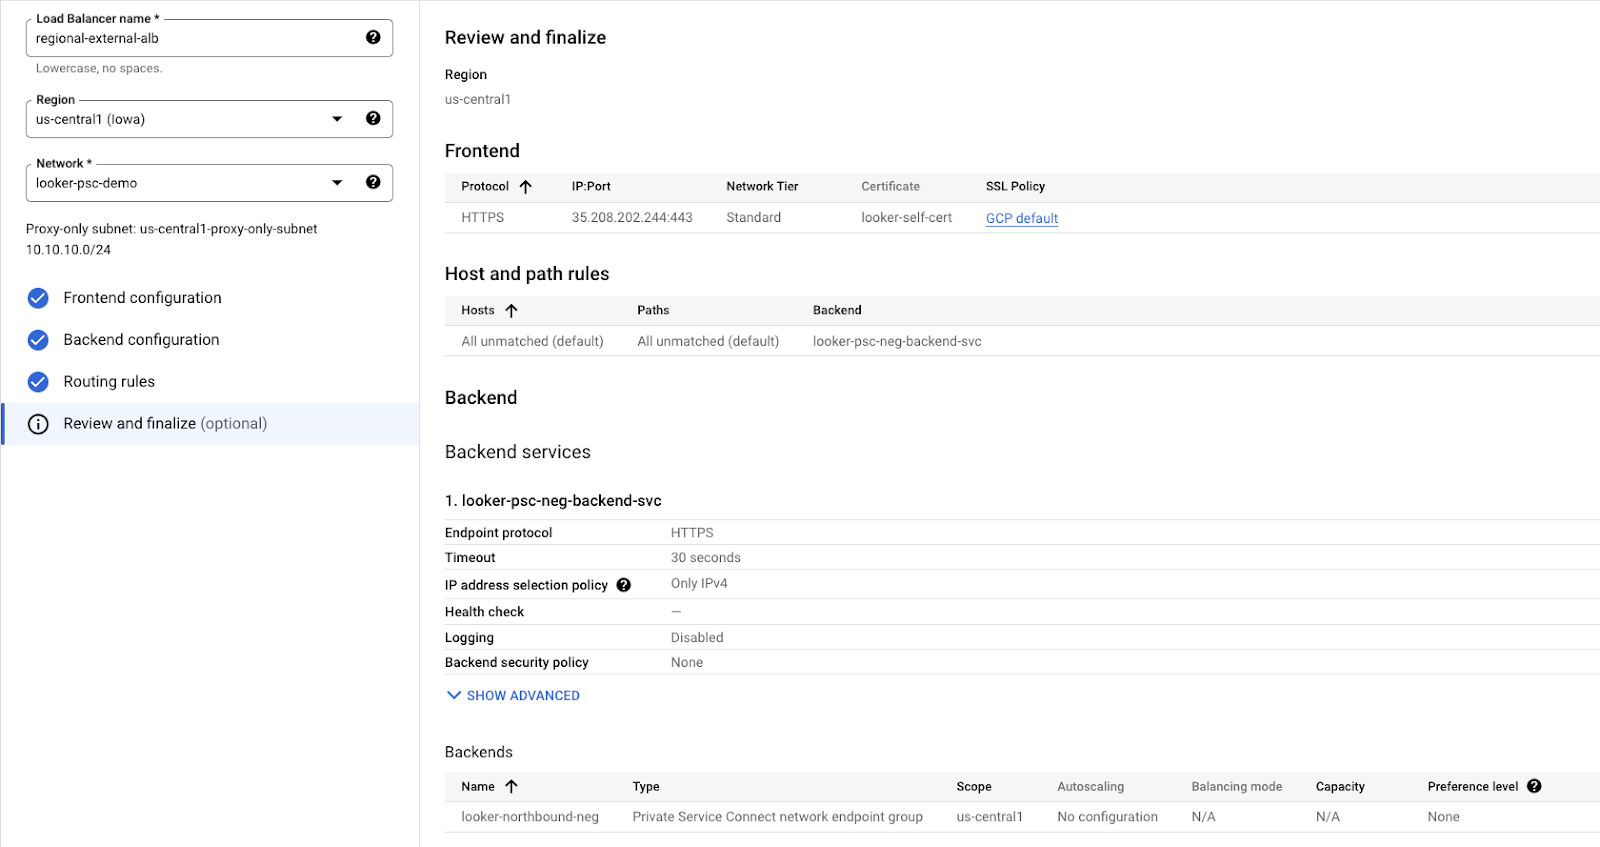The image size is (1600, 847).
Task: Select Review and finalize step
Action: click(165, 424)
